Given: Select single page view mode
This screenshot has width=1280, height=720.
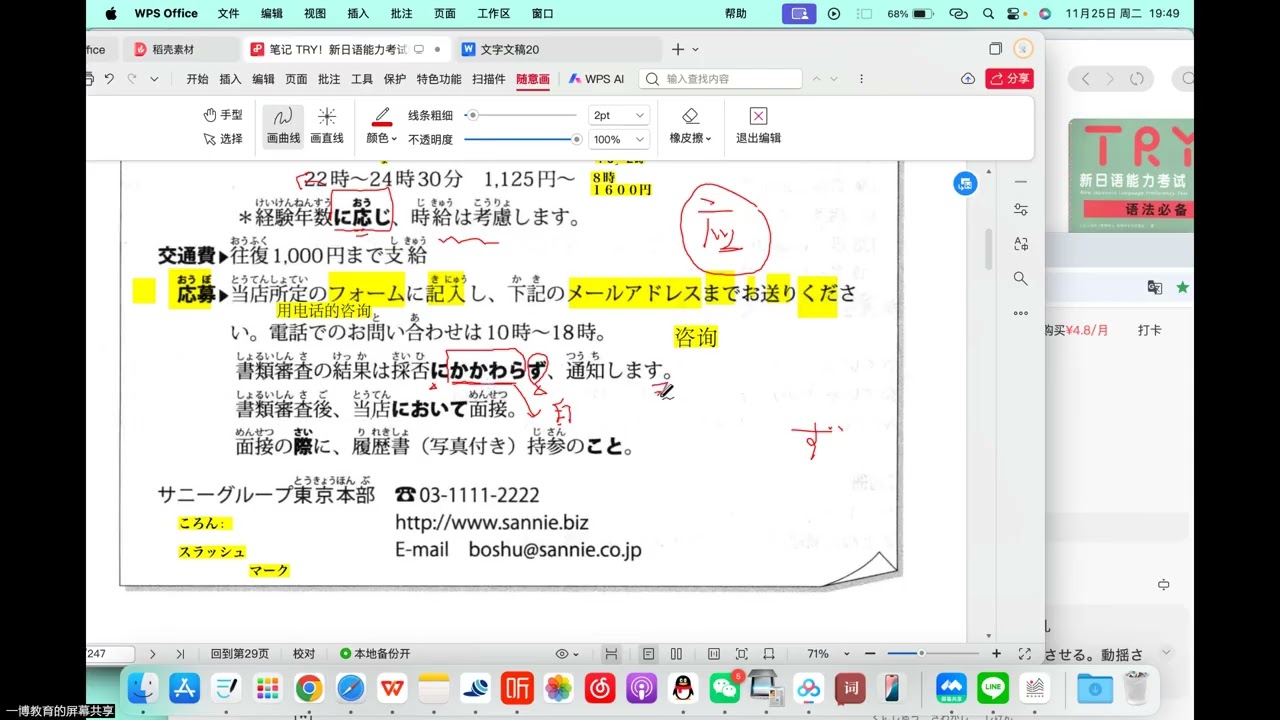Looking at the screenshot, I should [x=649, y=654].
